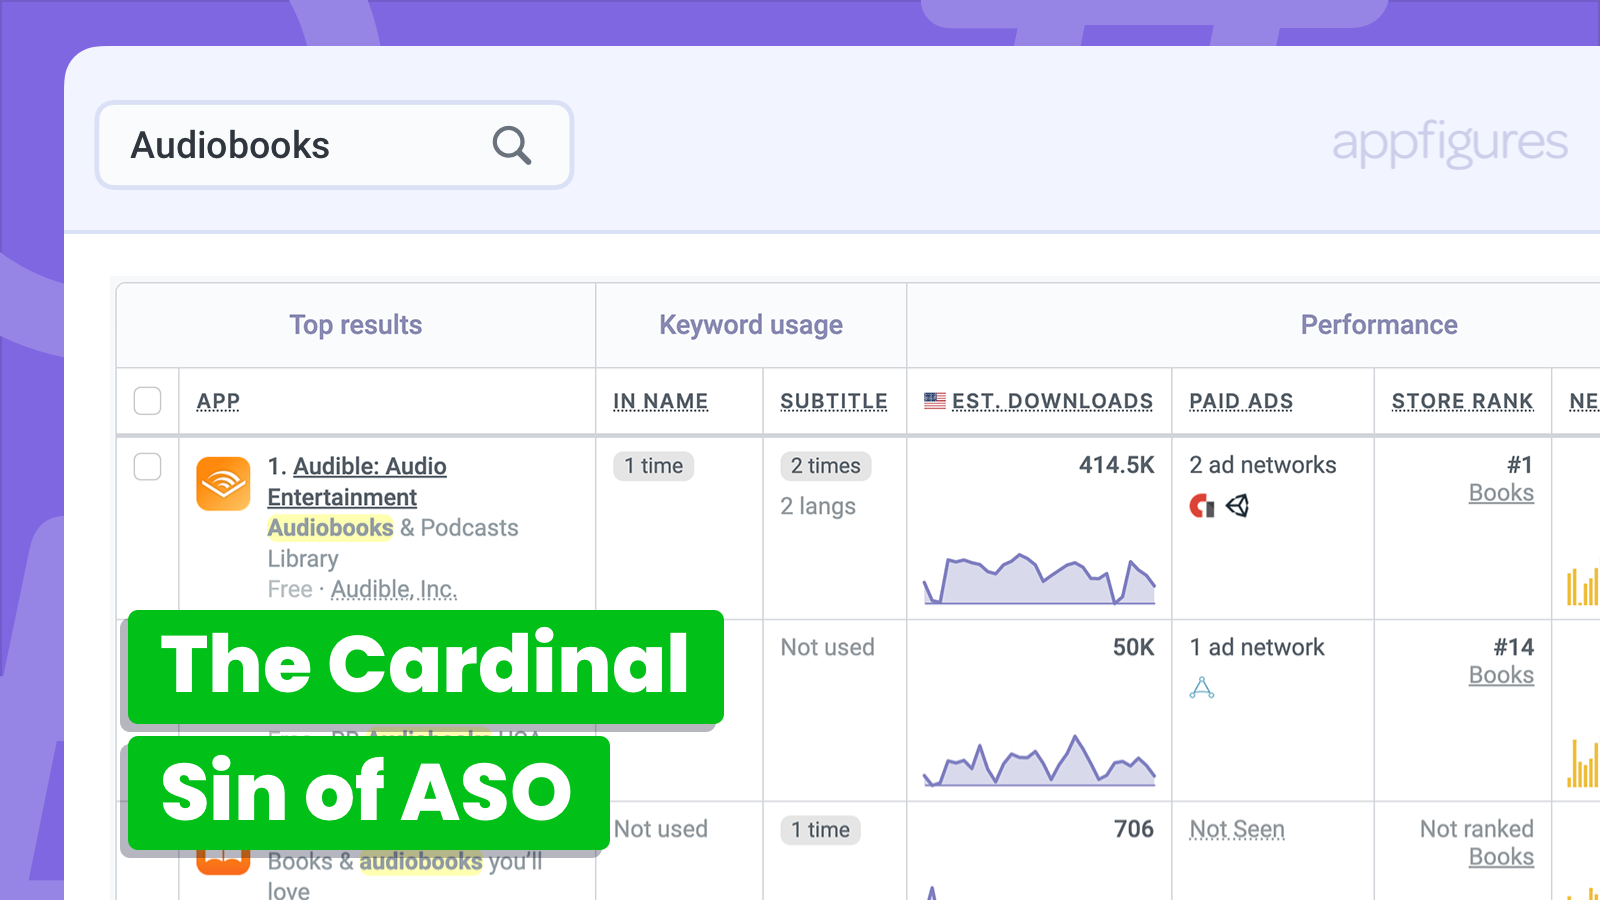This screenshot has width=1600, height=900.
Task: Click the #14 store rank value
Action: (x=1514, y=647)
